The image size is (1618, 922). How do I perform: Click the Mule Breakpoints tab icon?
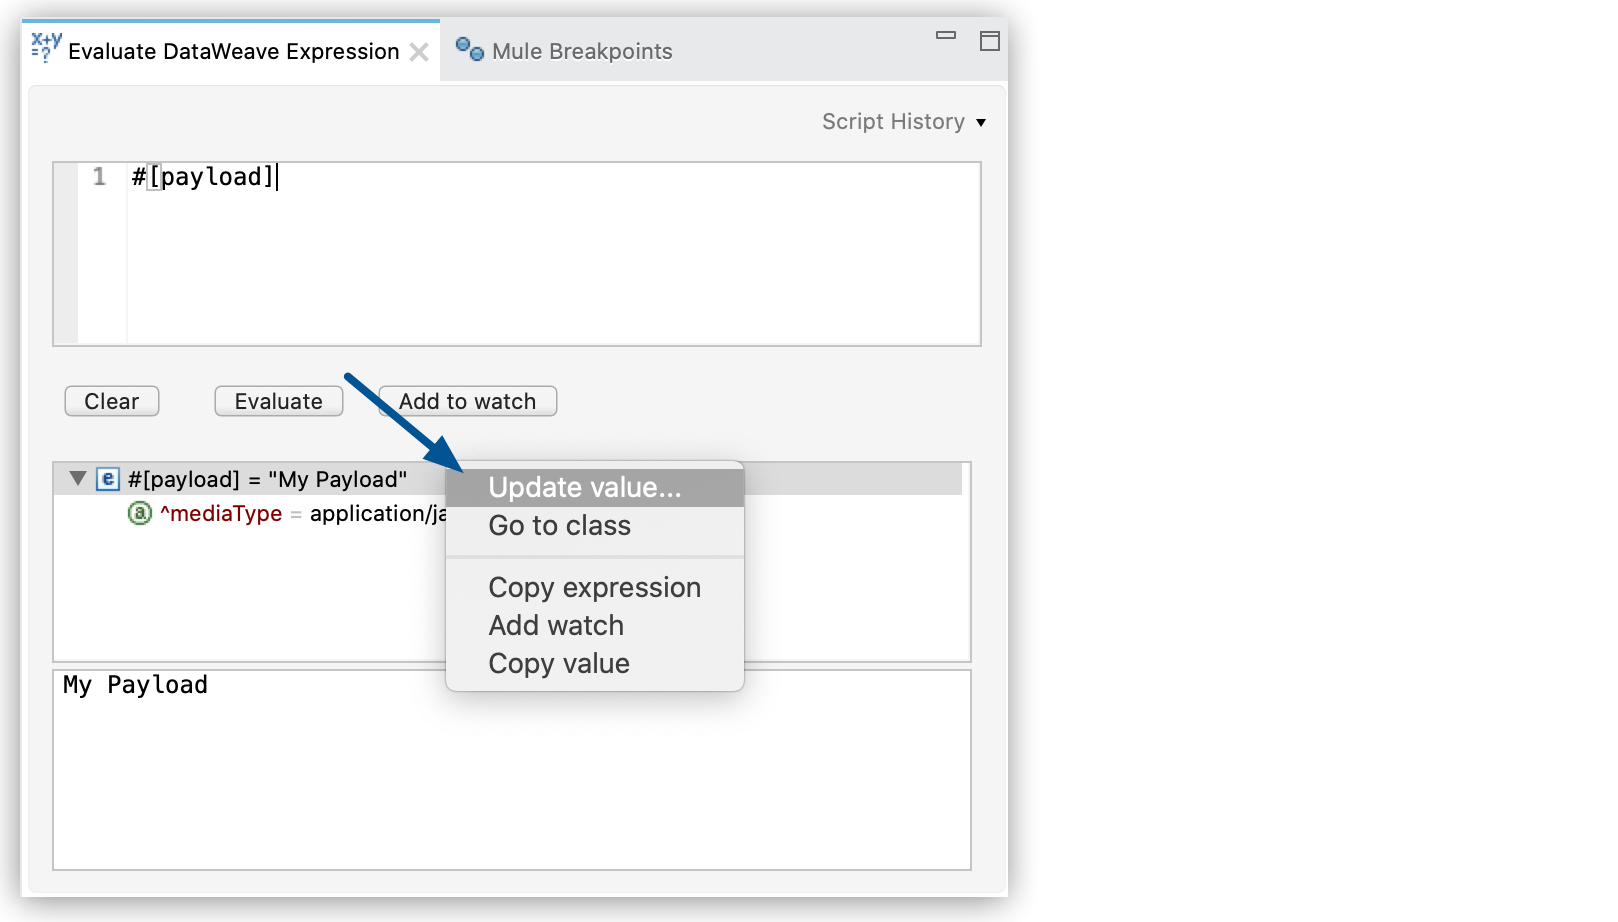point(469,49)
